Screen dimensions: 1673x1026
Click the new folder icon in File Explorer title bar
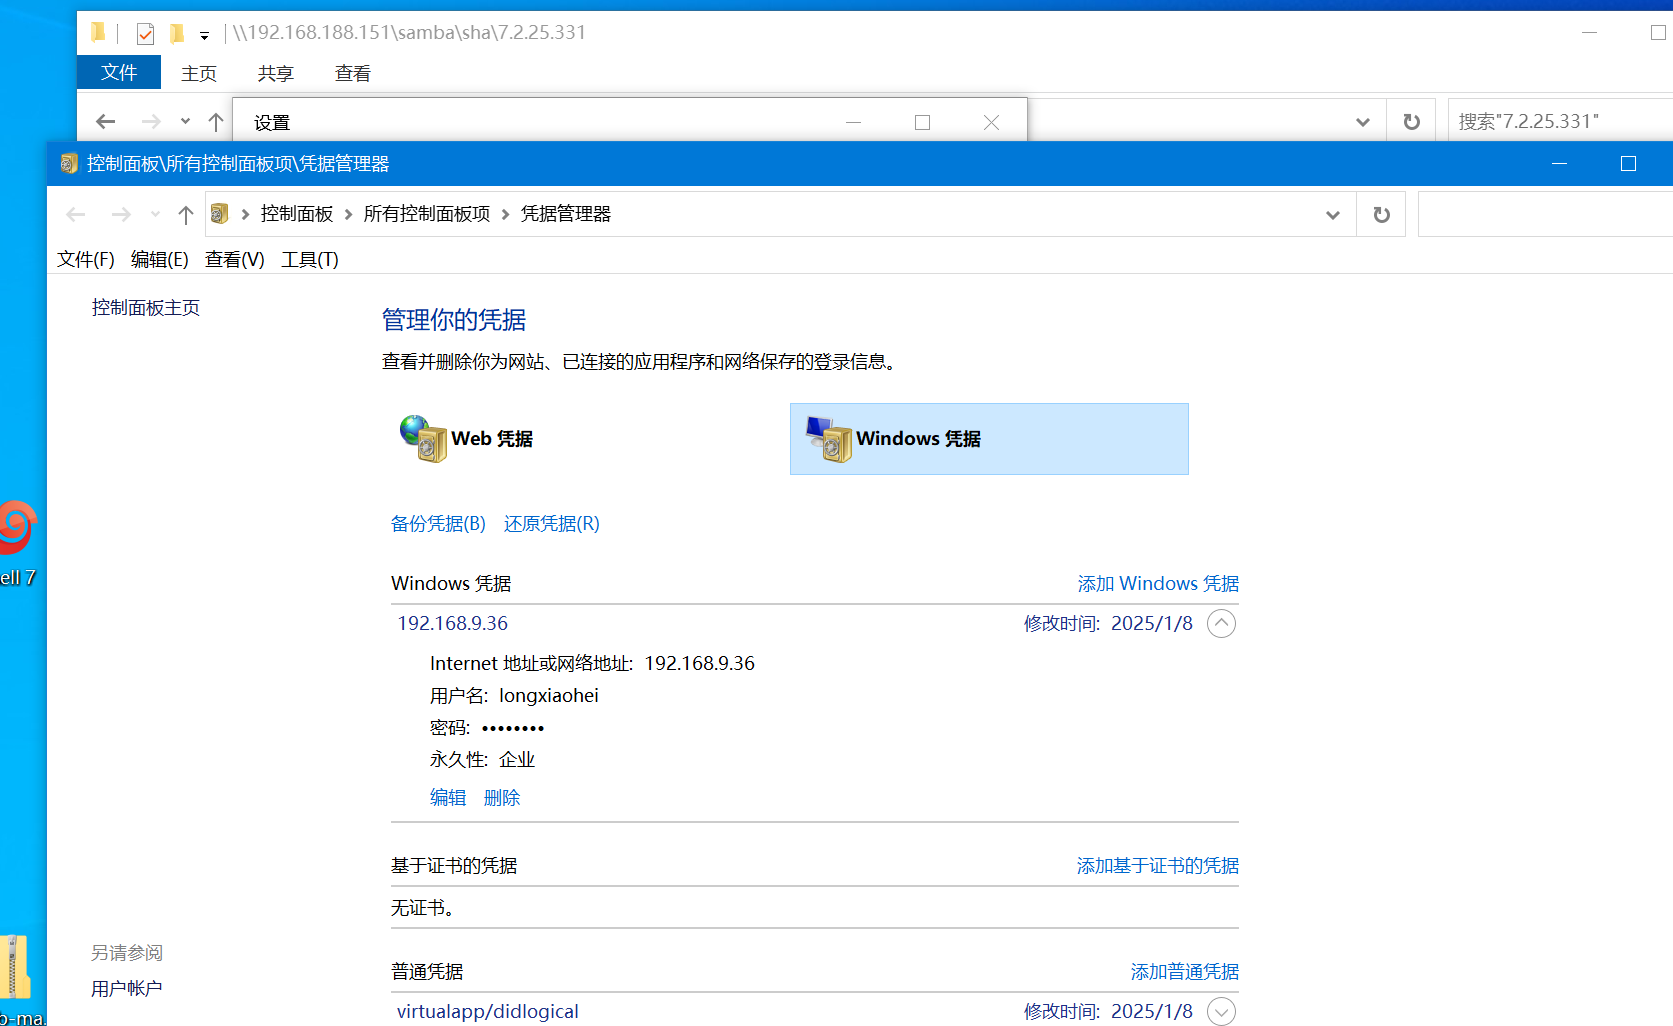coord(177,34)
